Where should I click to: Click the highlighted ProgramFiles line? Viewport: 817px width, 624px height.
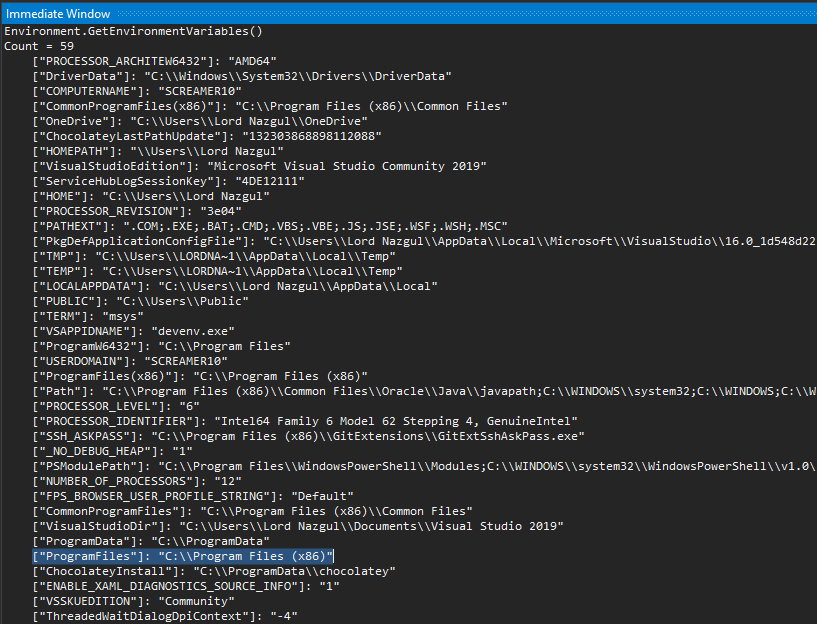pyautogui.click(x=180, y=556)
